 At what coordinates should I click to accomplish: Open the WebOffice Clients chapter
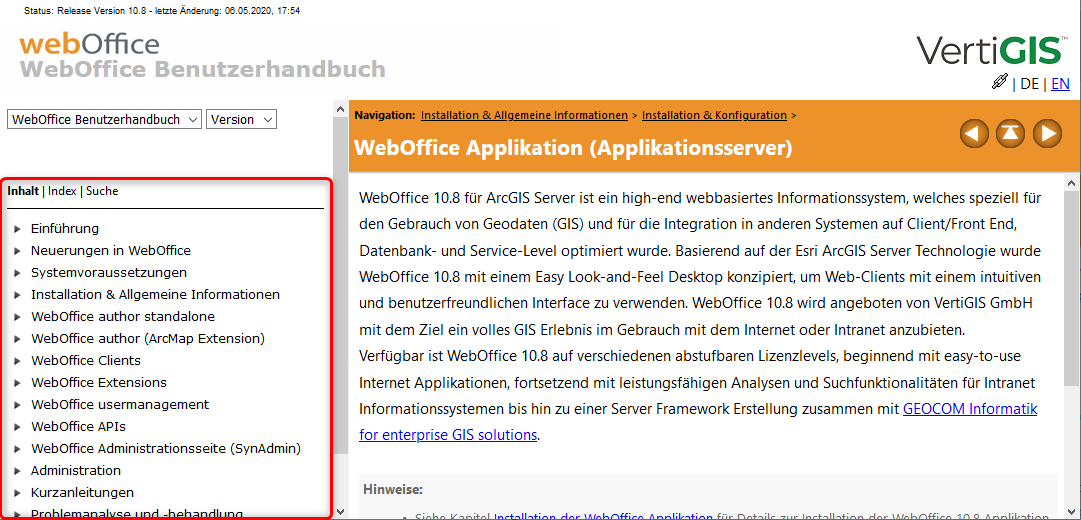click(x=85, y=361)
